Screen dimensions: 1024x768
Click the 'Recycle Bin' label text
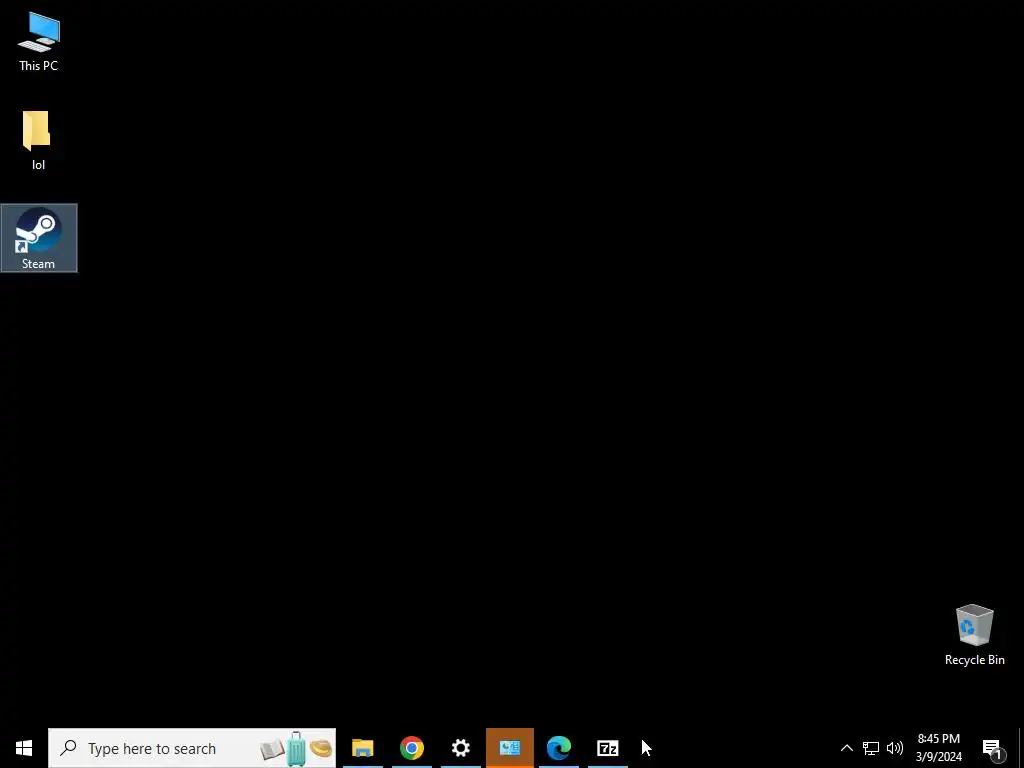click(974, 660)
